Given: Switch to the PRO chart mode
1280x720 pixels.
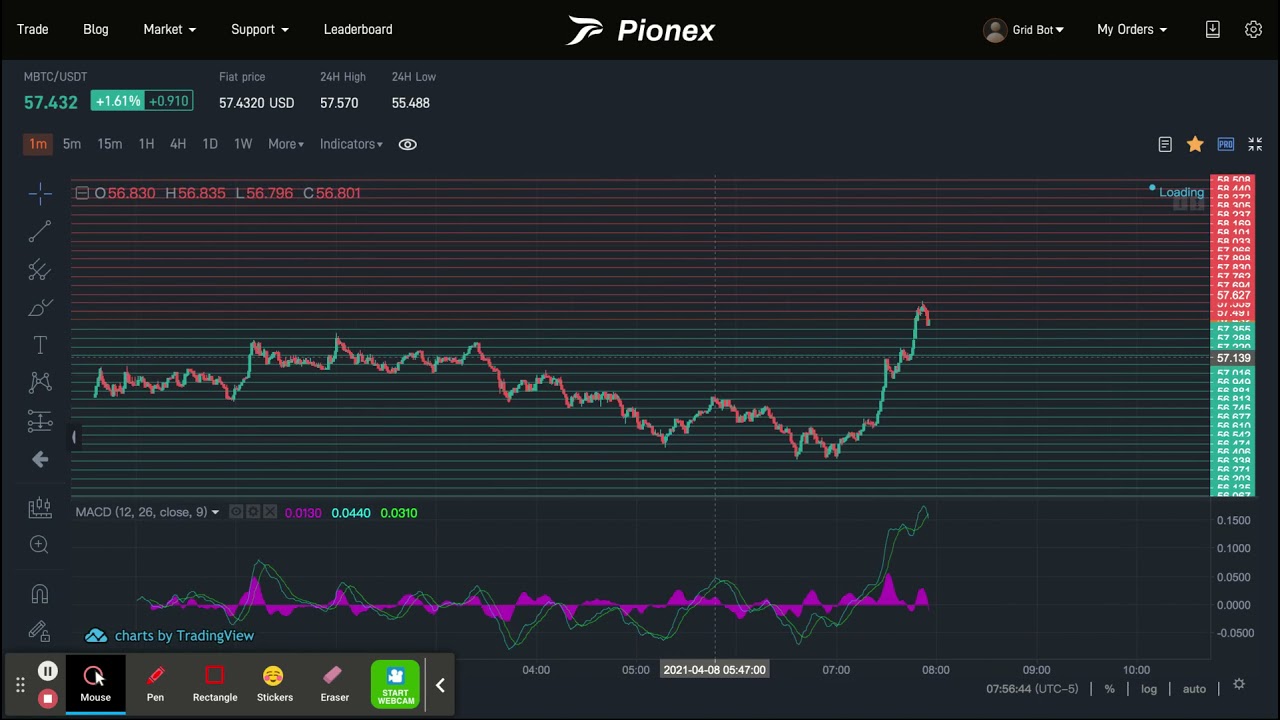Looking at the screenshot, I should (1226, 145).
